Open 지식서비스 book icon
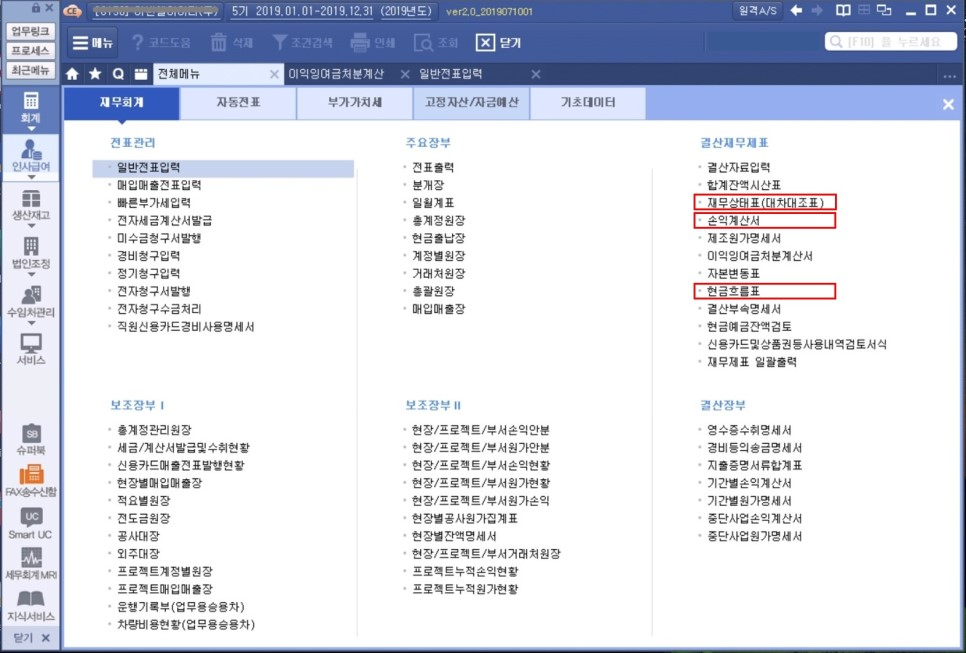The width and height of the screenshot is (966, 653). 31,606
